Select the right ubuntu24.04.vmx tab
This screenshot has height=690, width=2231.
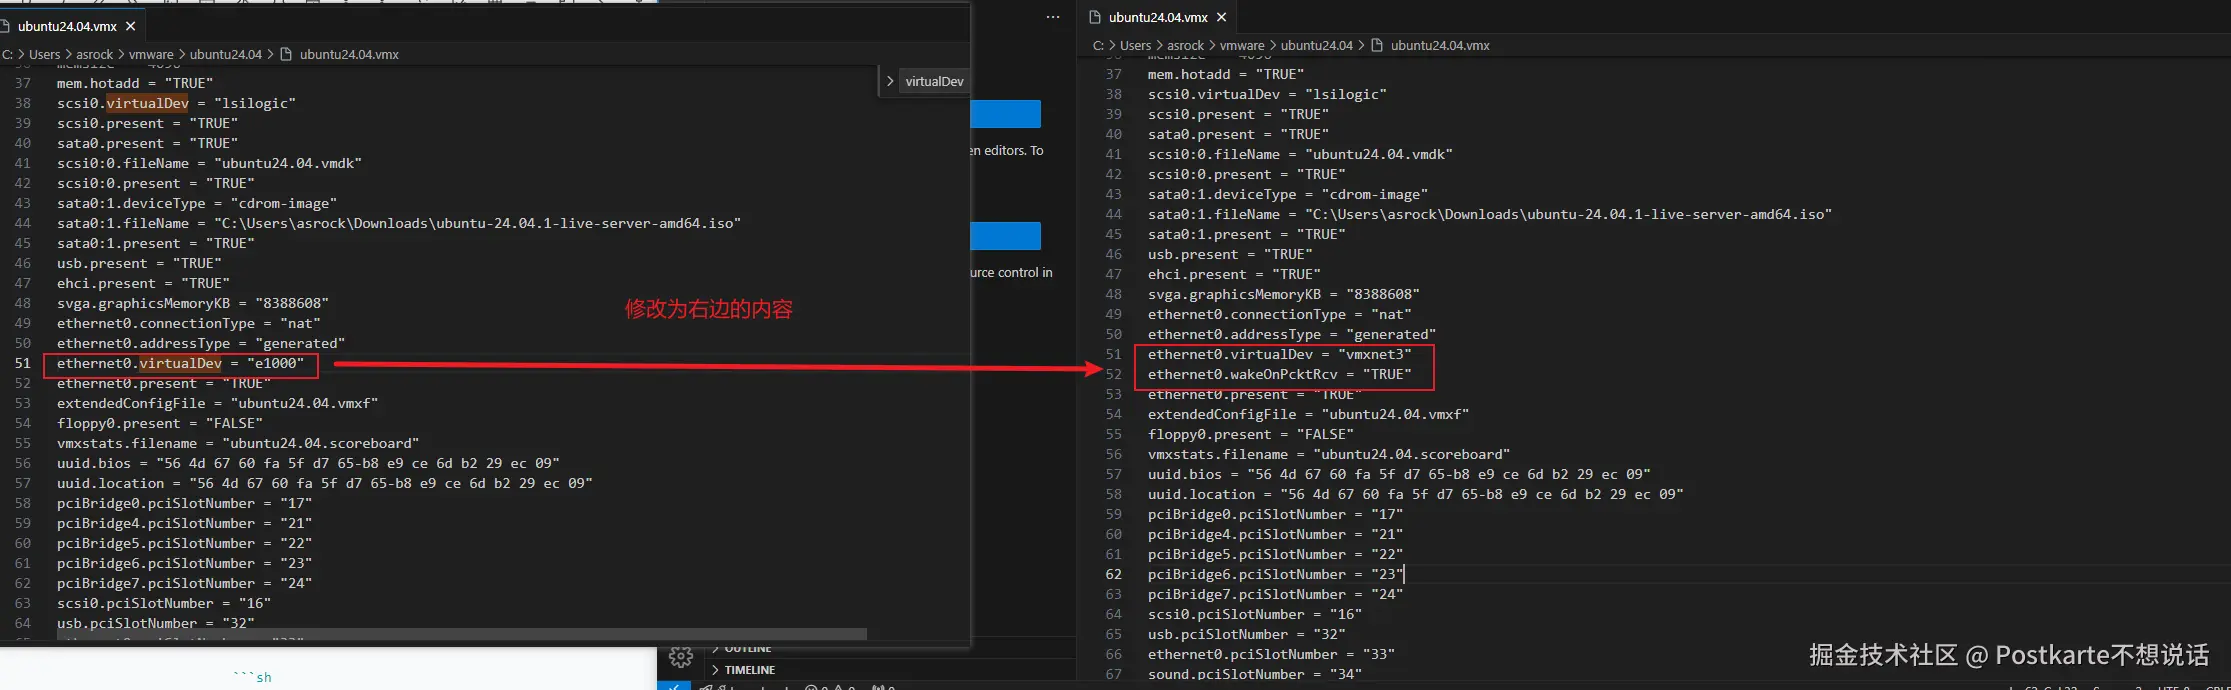point(1158,17)
